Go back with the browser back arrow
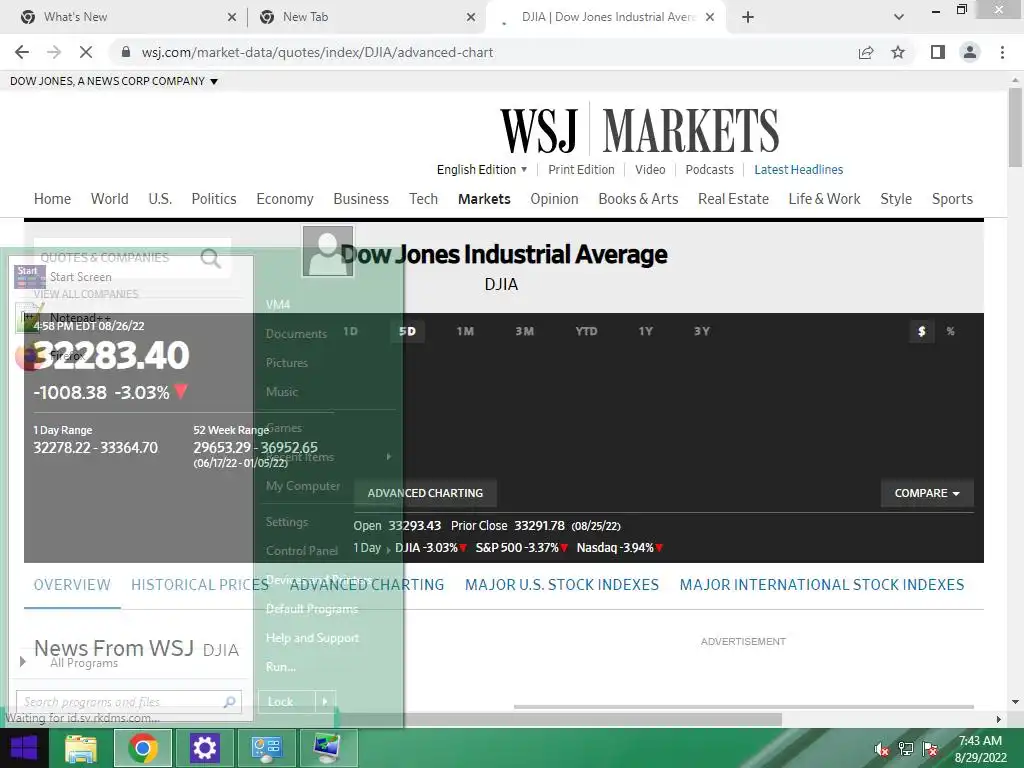The height and width of the screenshot is (768, 1024). pyautogui.click(x=22, y=52)
